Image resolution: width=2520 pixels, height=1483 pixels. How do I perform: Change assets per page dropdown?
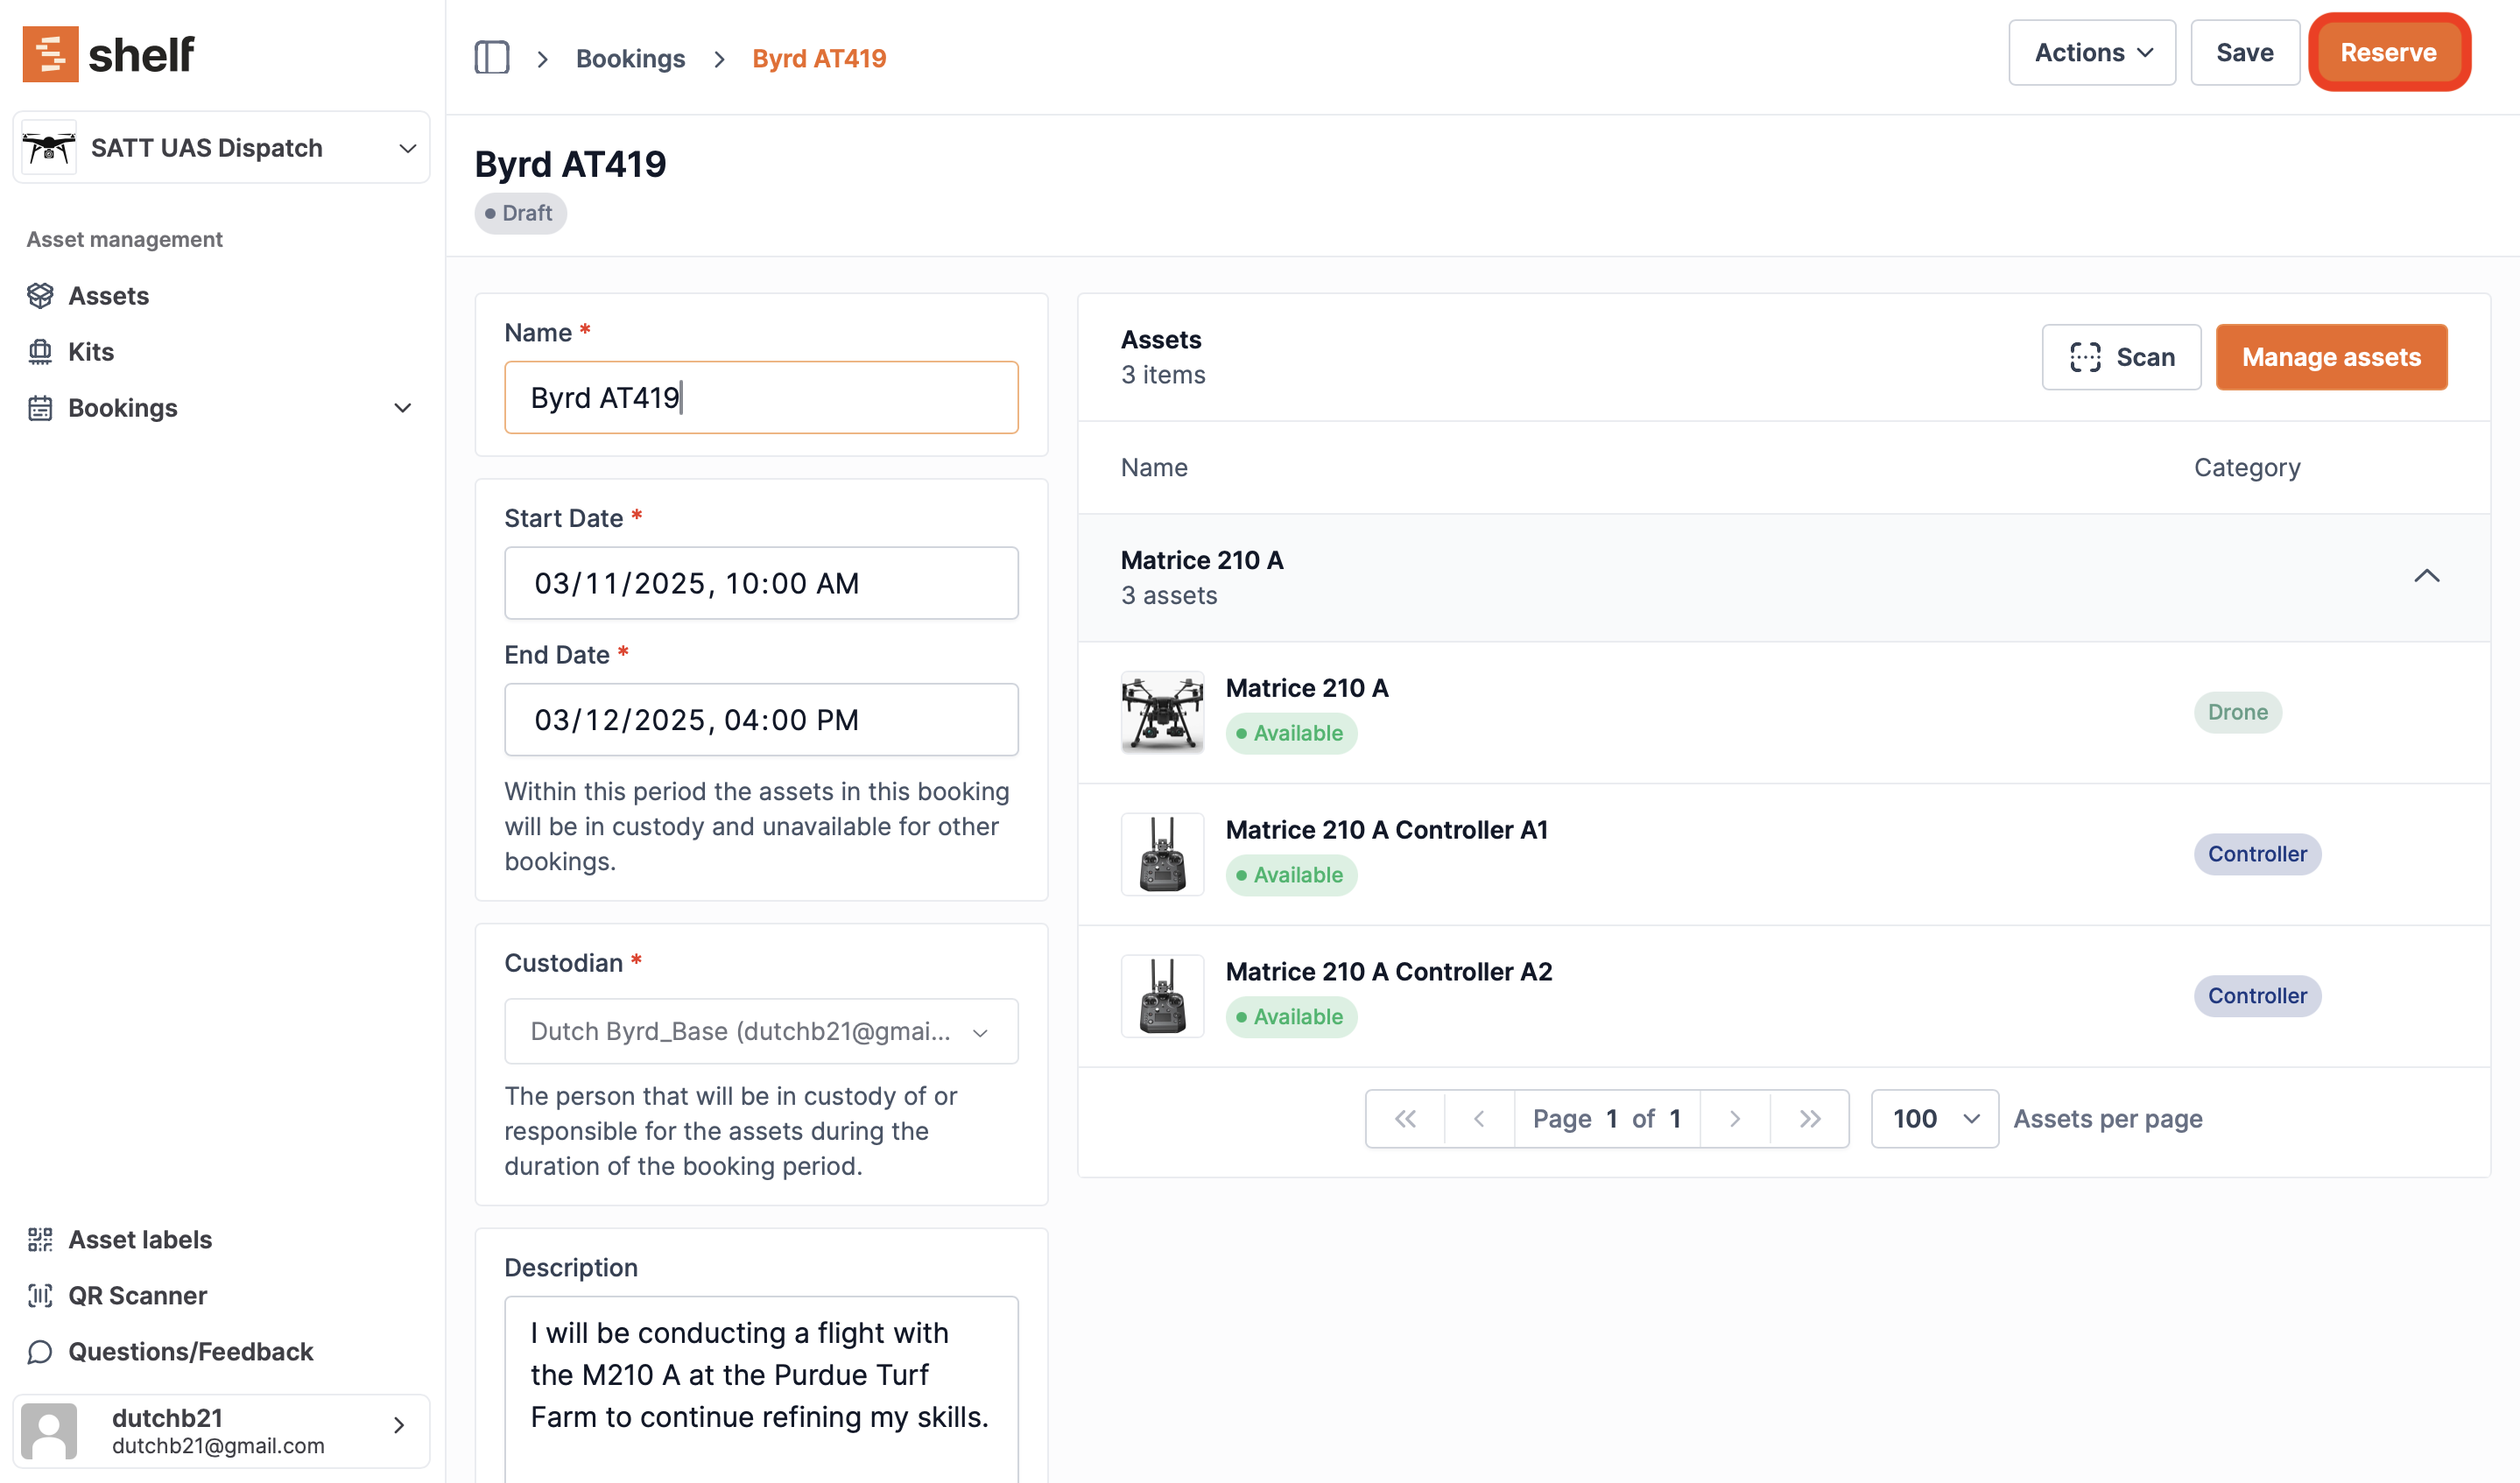pyautogui.click(x=1934, y=1118)
